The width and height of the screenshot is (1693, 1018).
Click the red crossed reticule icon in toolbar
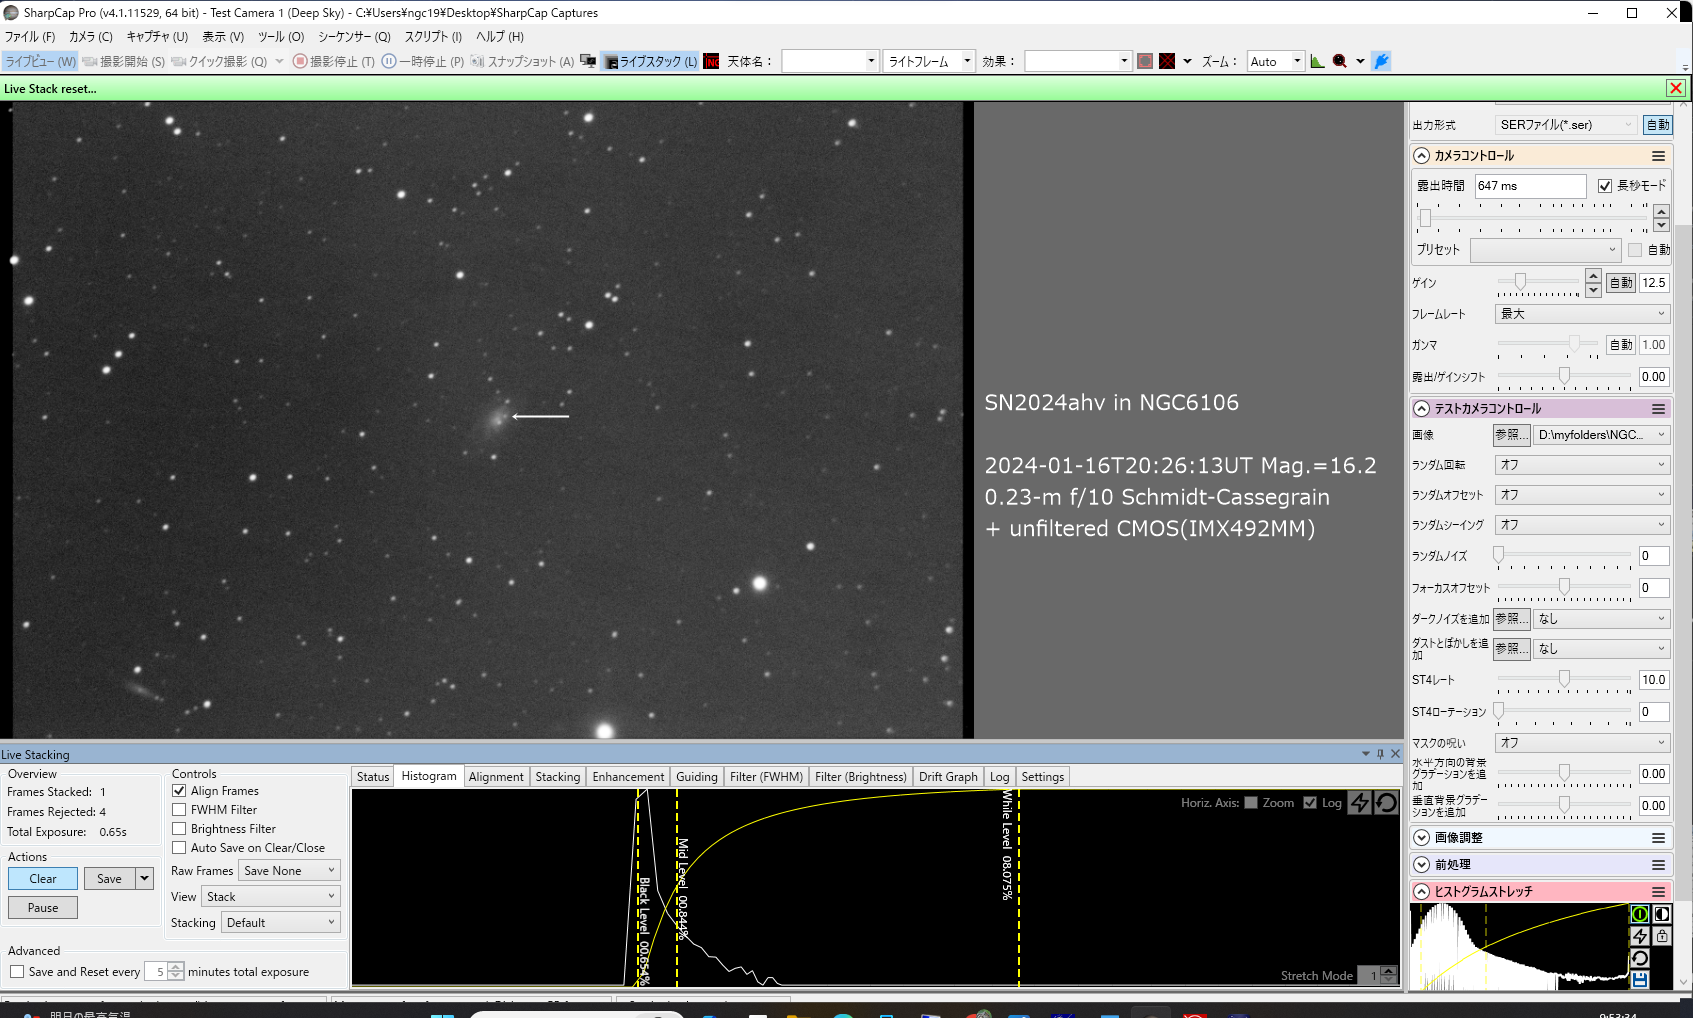click(1167, 61)
